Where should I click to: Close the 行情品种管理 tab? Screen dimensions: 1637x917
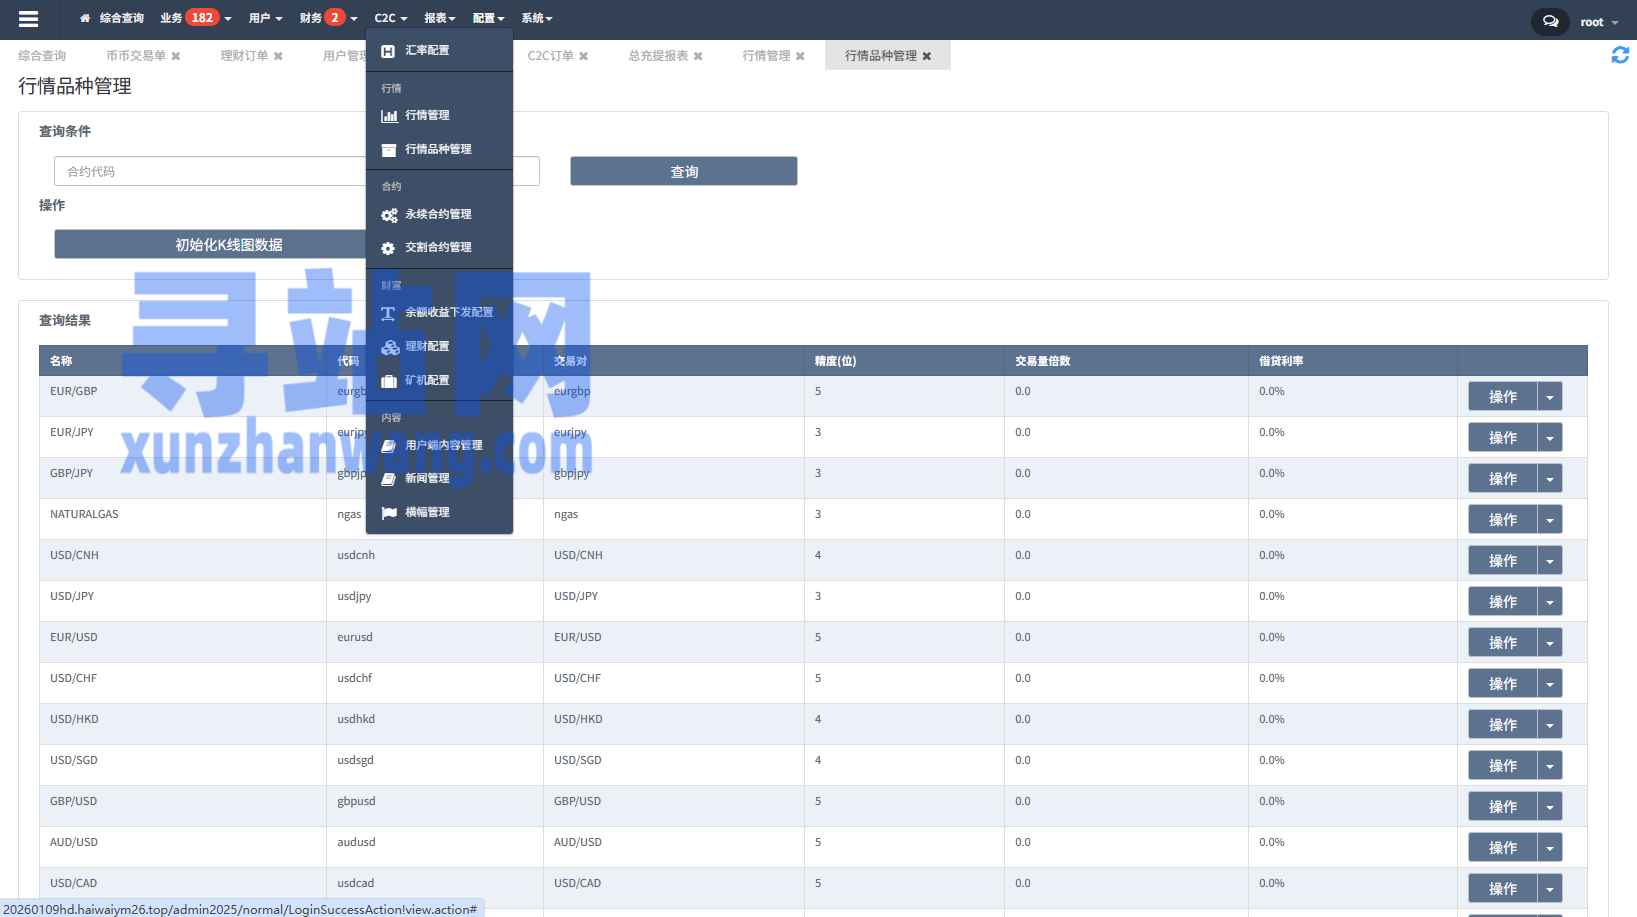927,56
